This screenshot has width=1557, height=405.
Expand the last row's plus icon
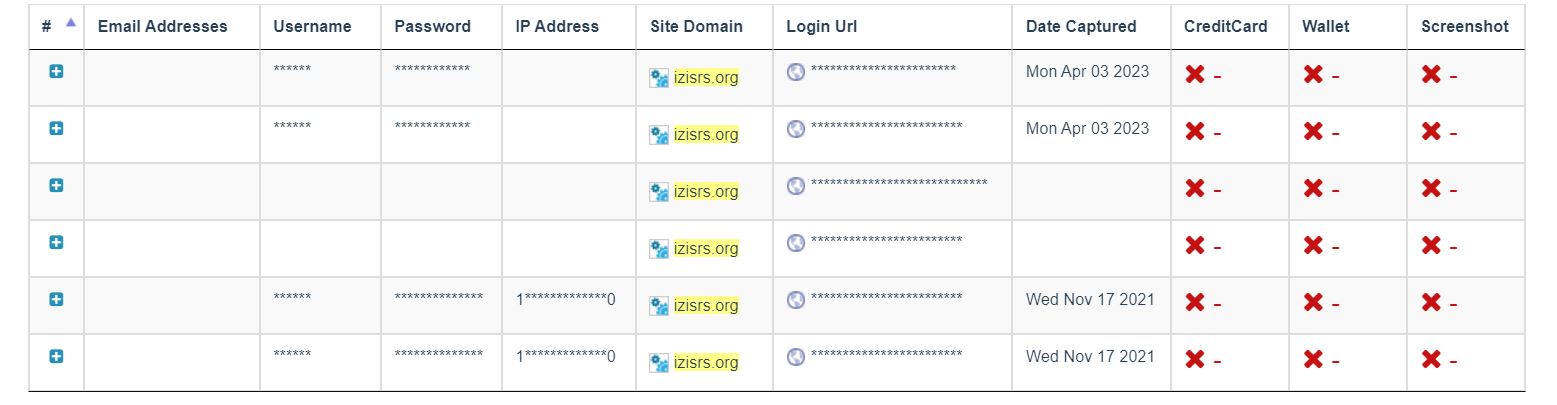pyautogui.click(x=56, y=357)
